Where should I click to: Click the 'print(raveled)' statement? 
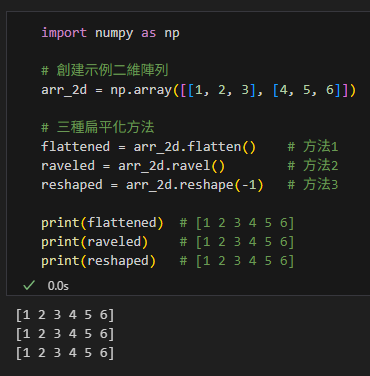(94, 242)
